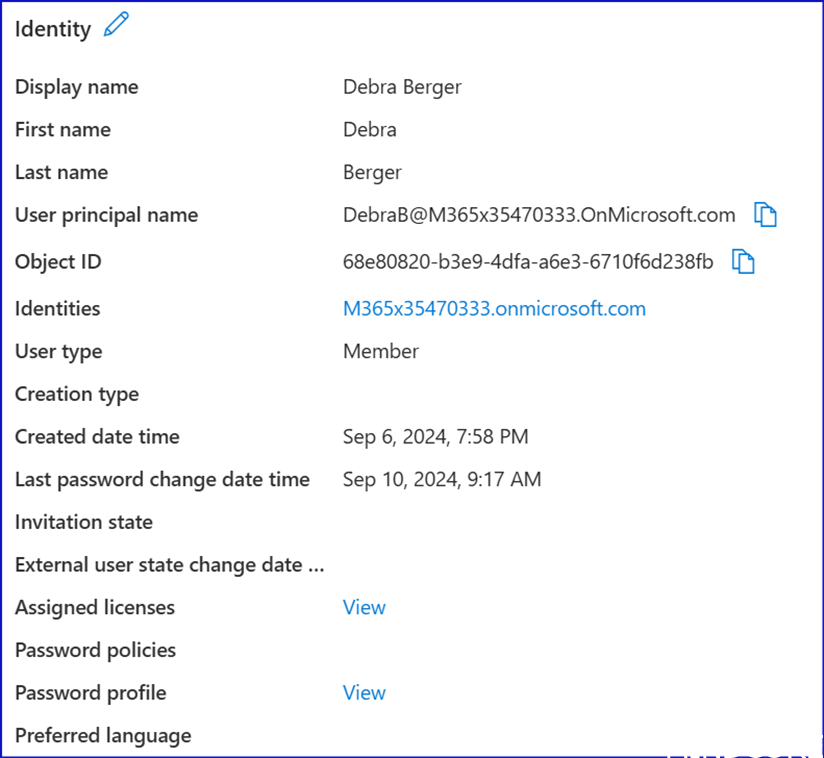
Task: Copy the User principal name to clipboard
Action: click(765, 215)
